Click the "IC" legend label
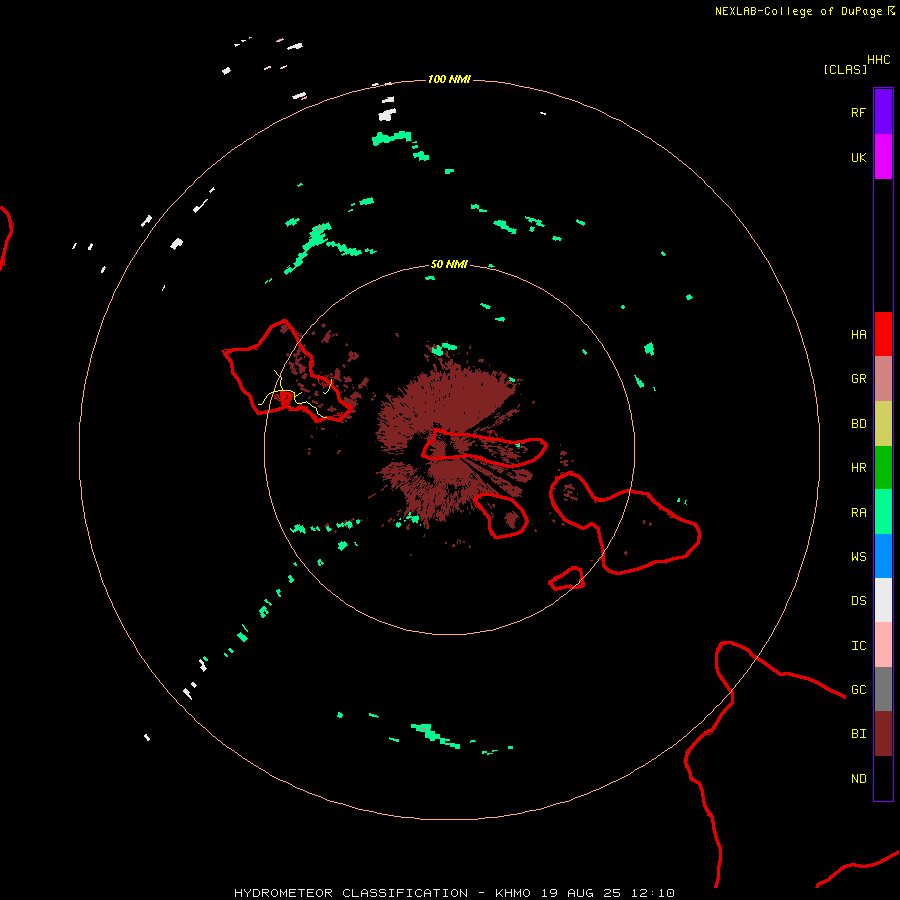The height and width of the screenshot is (900, 900). [859, 646]
